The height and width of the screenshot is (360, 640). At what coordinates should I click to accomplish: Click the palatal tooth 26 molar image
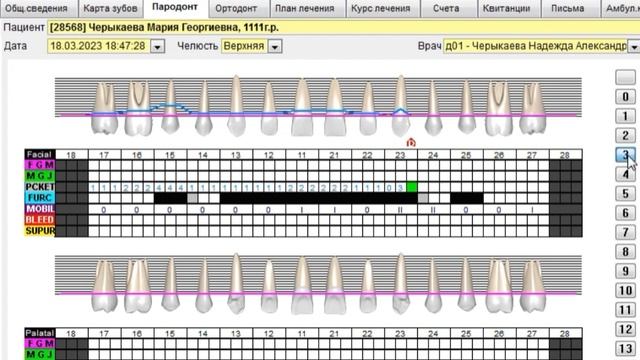[499, 286]
